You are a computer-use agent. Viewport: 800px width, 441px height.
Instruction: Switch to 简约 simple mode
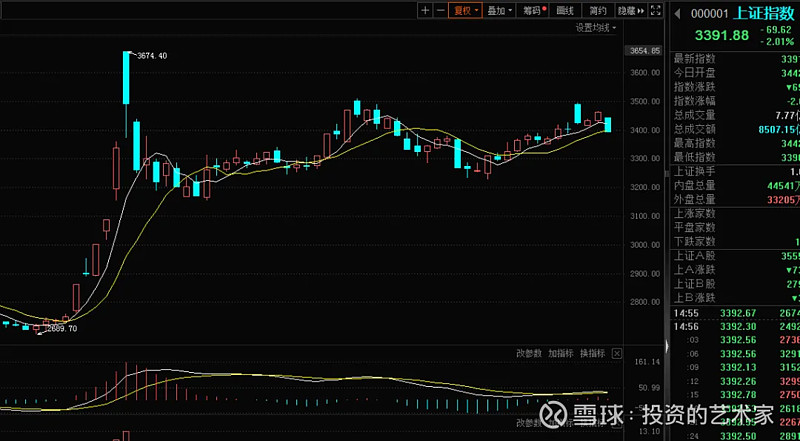(598, 10)
